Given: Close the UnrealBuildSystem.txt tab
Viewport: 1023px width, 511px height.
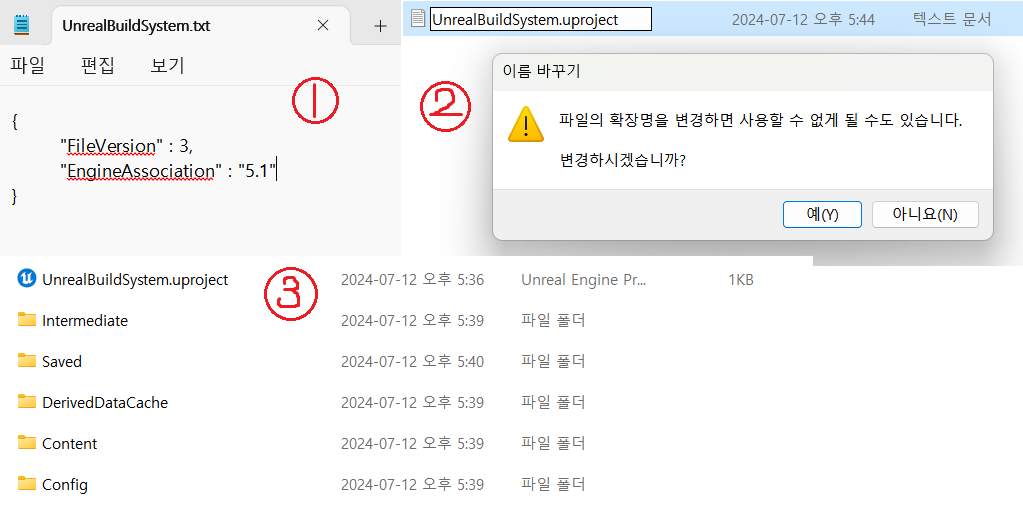Looking at the screenshot, I should click(322, 25).
